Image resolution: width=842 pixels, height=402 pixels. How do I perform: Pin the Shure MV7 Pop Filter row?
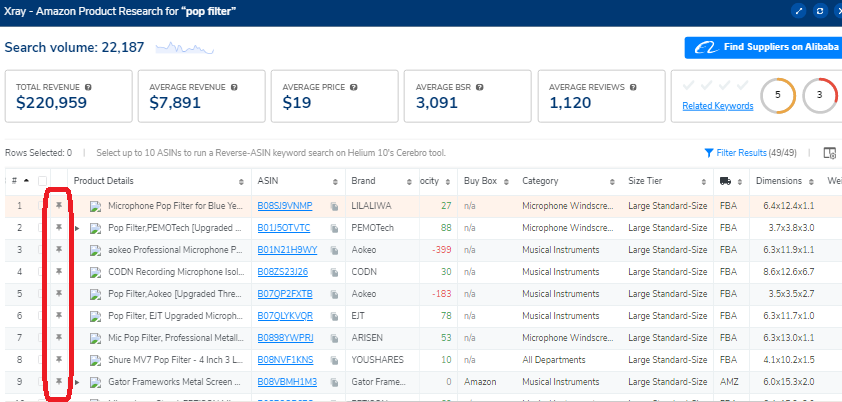(59, 359)
